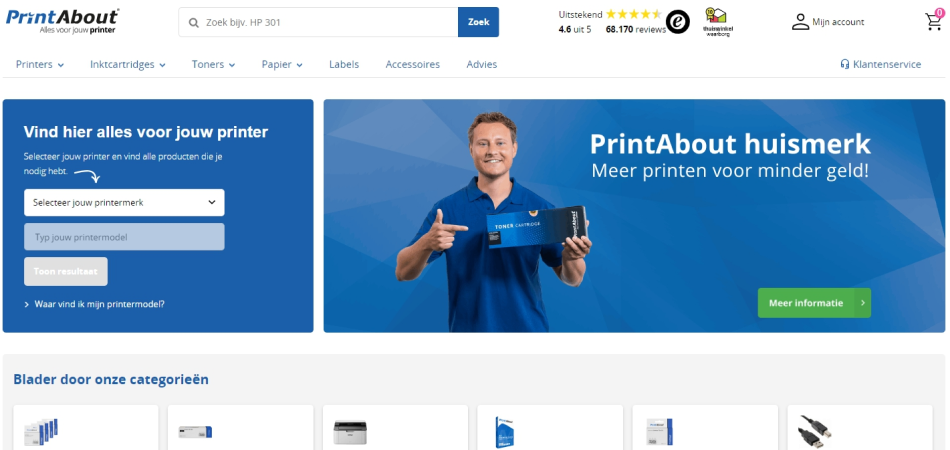Expand Waar vind ik mijn printermodel
Image resolution: width=950 pixels, height=450 pixels.
pyautogui.click(x=94, y=304)
